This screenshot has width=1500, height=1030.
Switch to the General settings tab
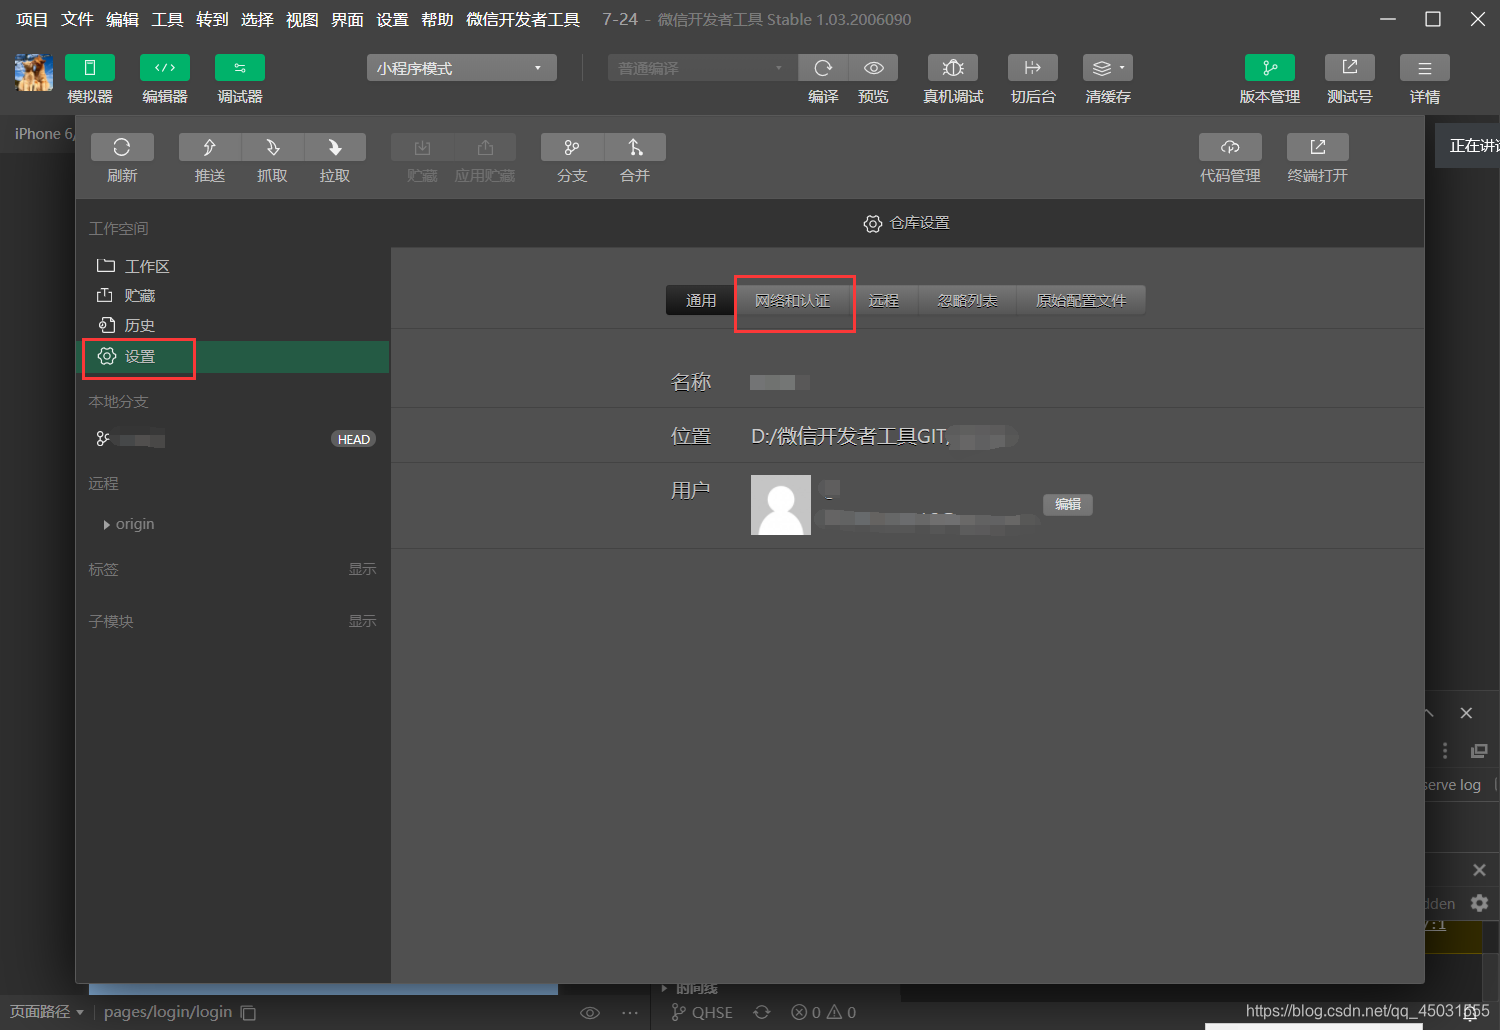tap(701, 300)
